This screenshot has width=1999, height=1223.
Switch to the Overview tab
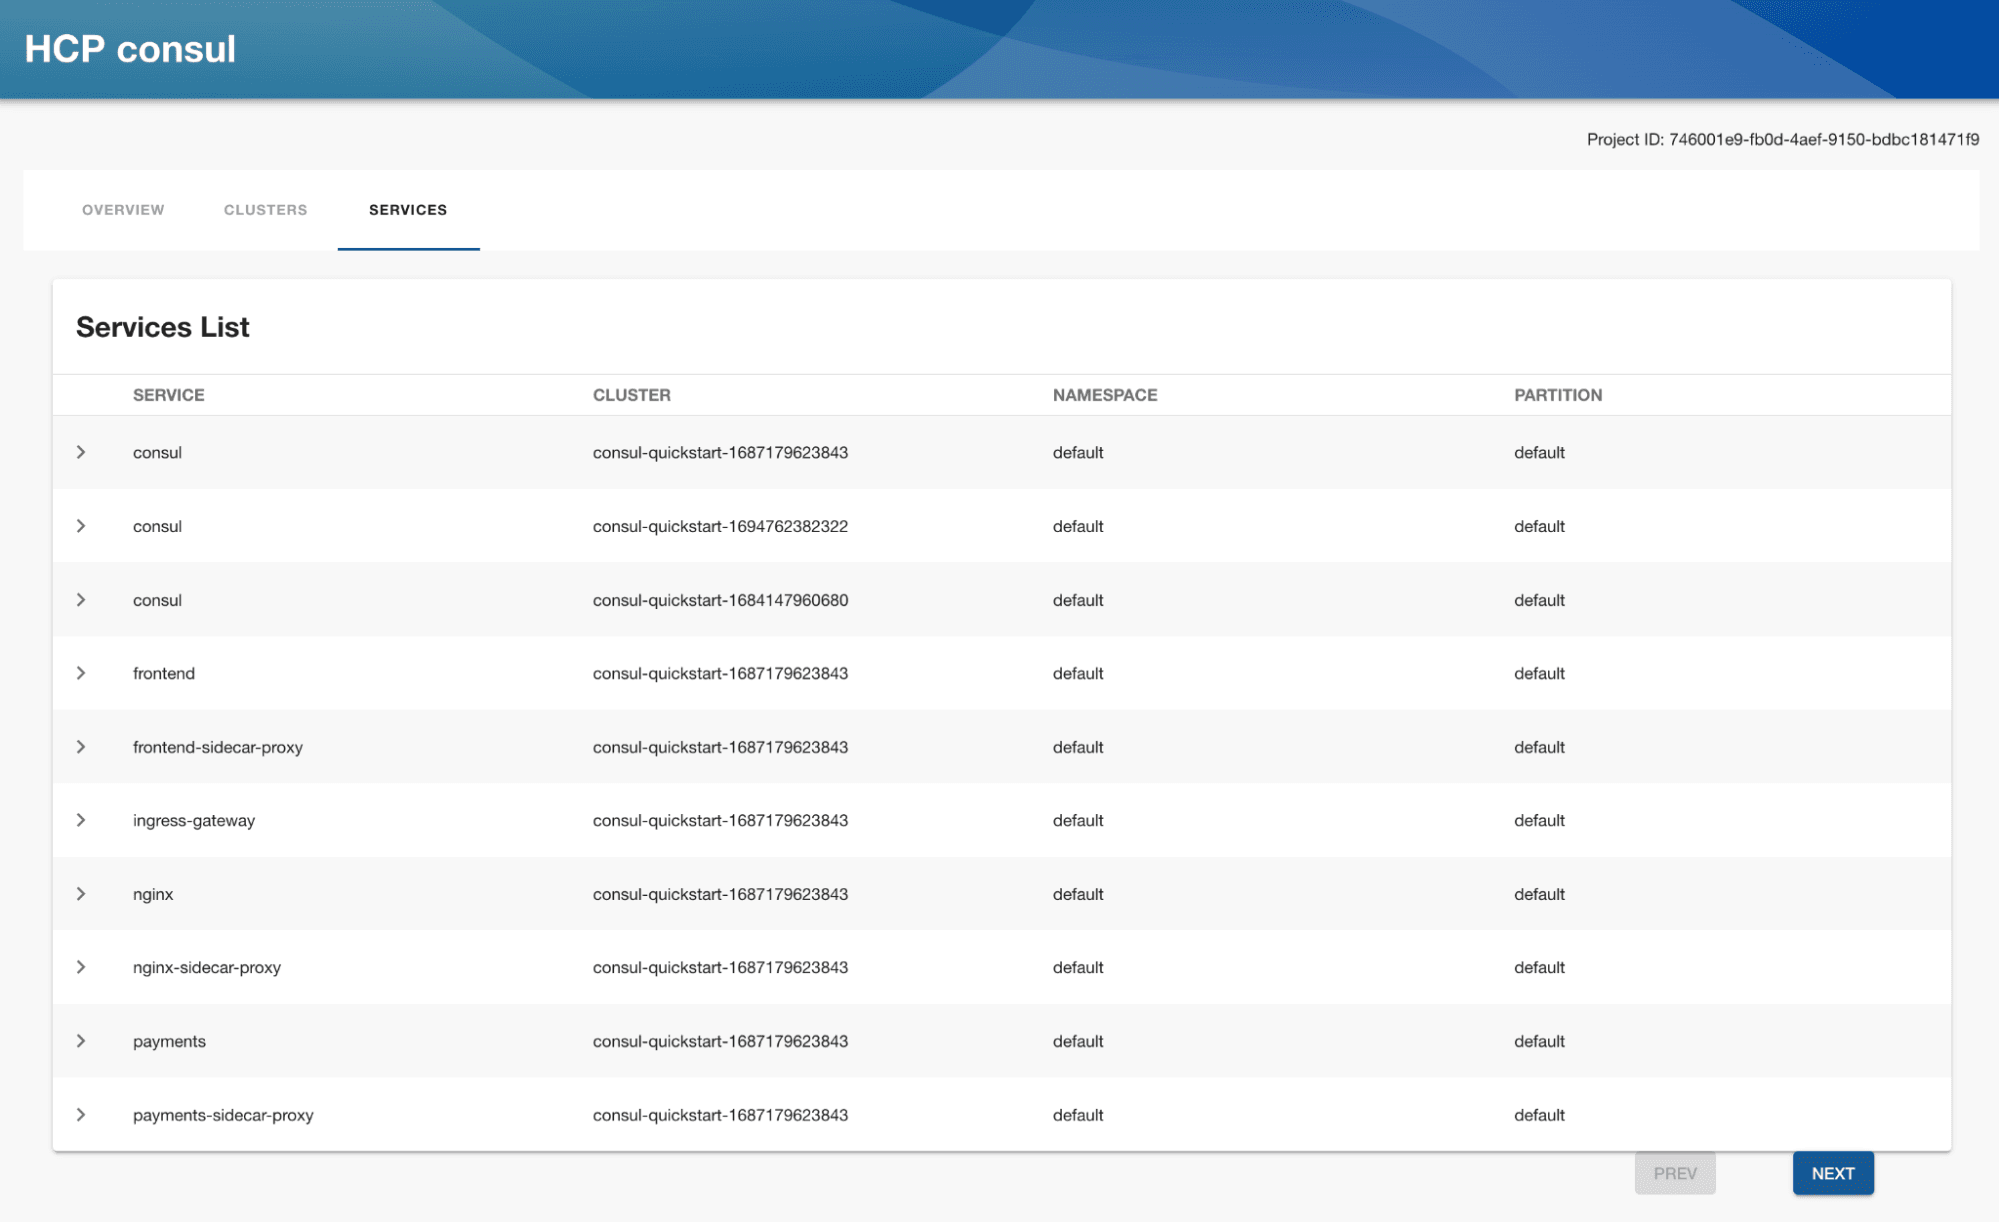123,210
